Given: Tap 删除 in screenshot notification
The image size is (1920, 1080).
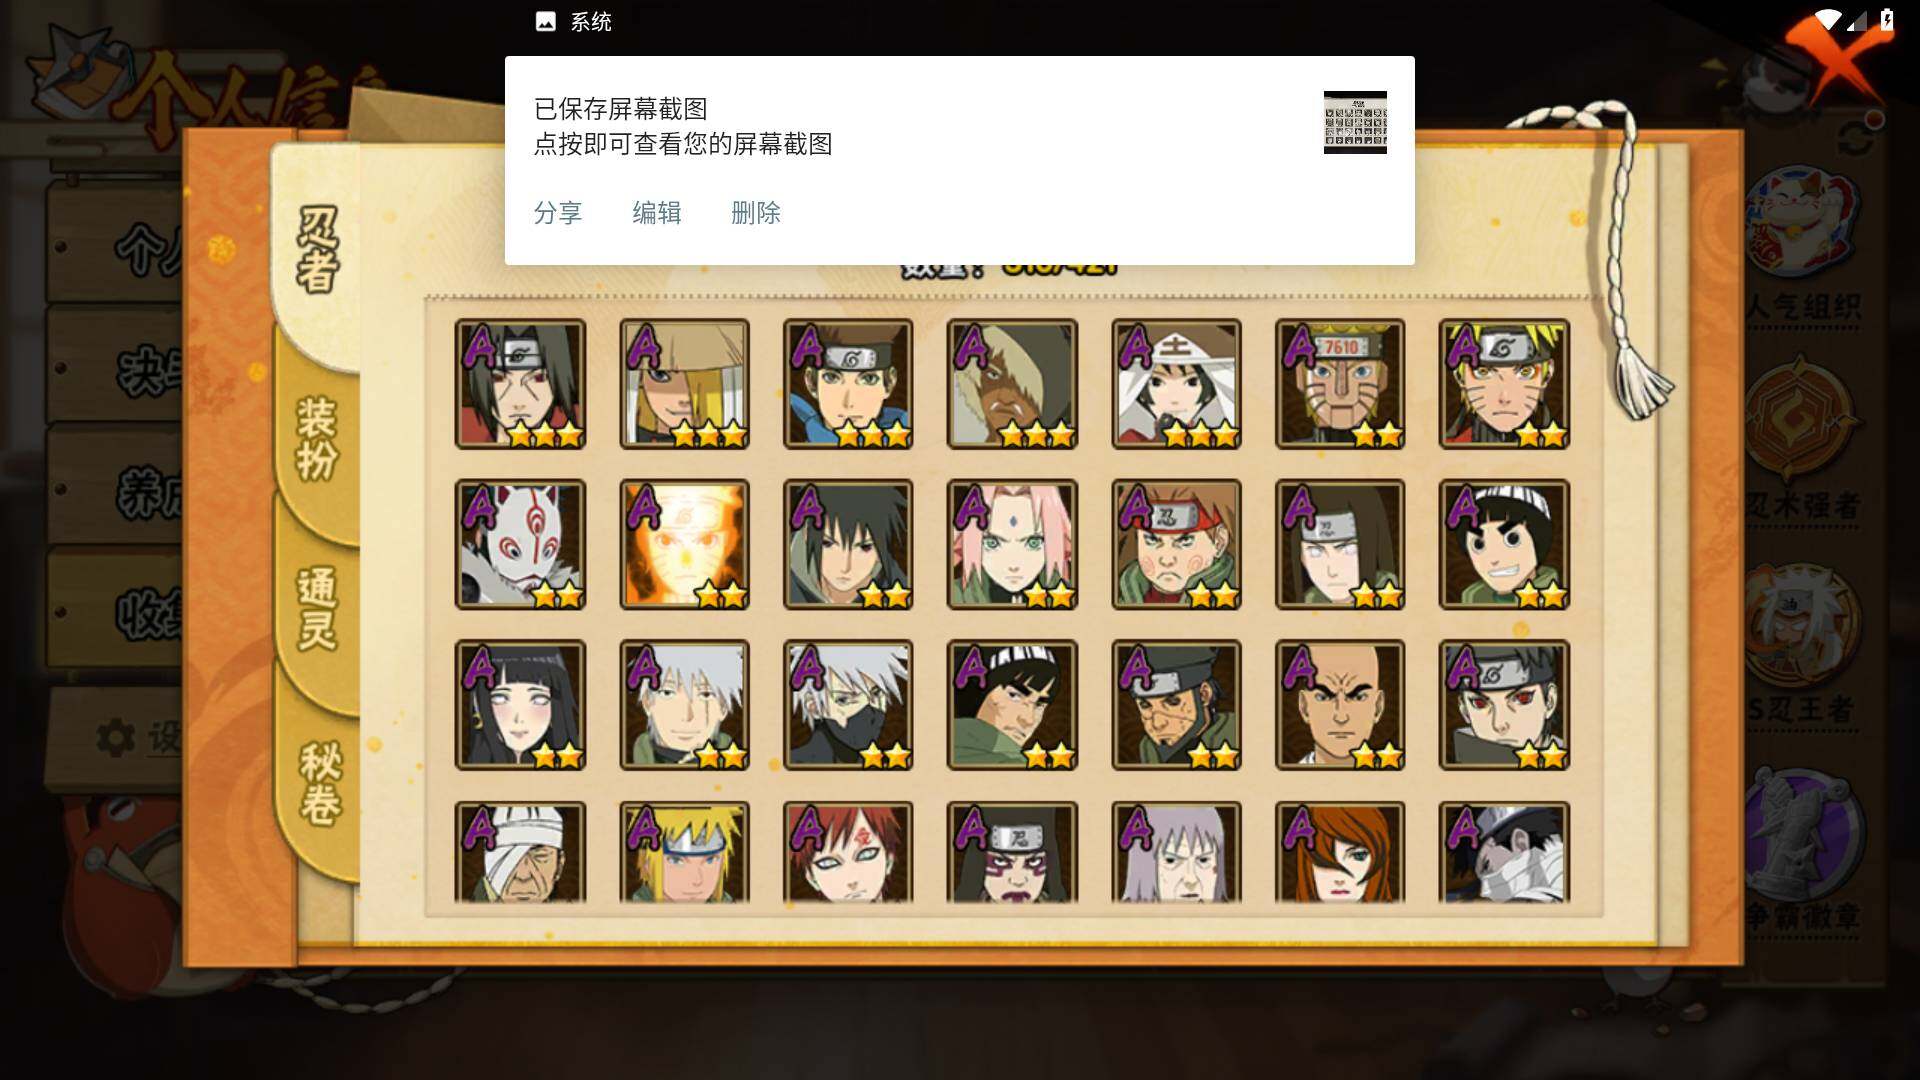Looking at the screenshot, I should [x=756, y=213].
